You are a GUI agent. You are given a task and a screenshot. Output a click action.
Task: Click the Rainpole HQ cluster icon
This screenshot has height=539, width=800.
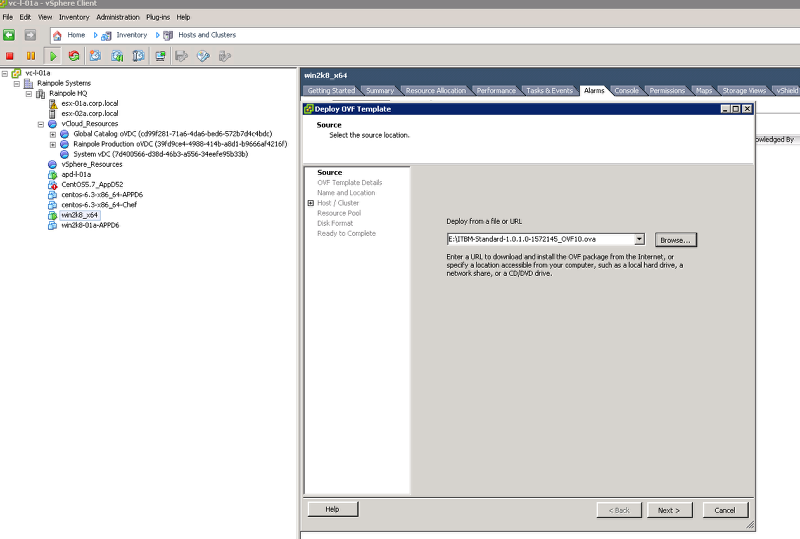point(40,94)
